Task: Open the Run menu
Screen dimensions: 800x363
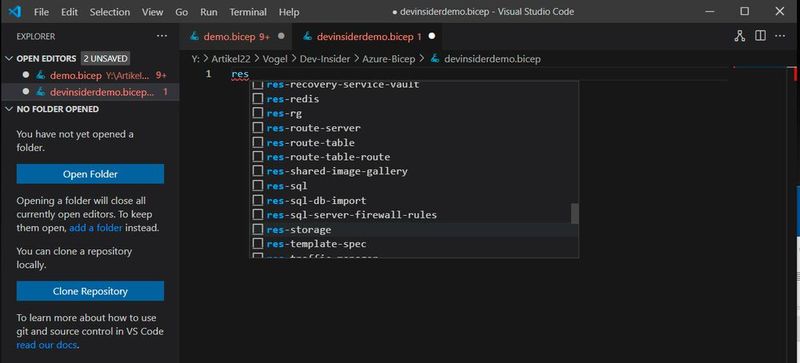Action: tap(209, 12)
